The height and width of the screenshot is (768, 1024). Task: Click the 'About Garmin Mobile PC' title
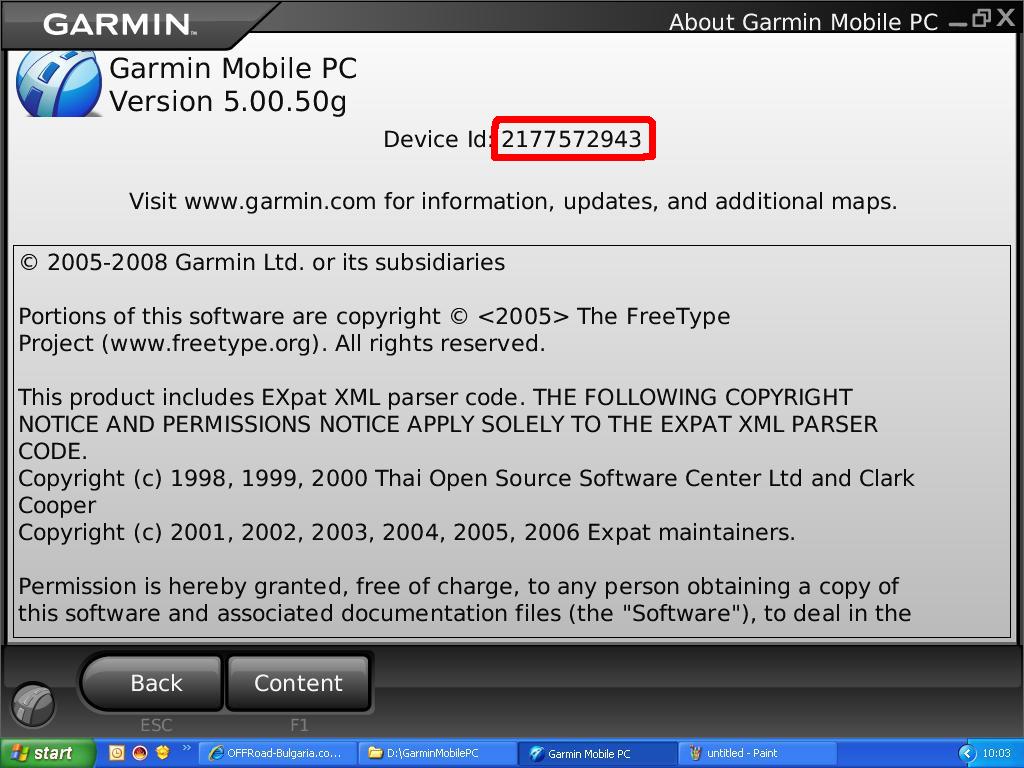(804, 22)
